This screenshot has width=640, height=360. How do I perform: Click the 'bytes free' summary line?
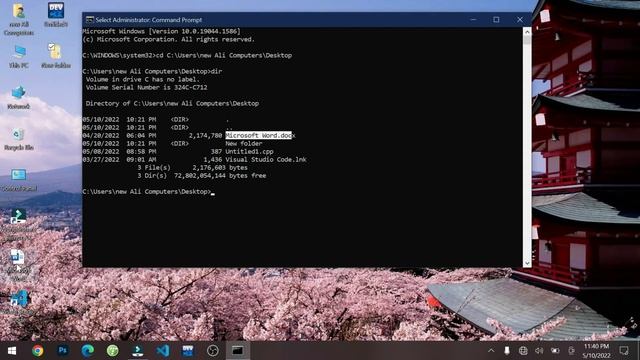coord(202,176)
